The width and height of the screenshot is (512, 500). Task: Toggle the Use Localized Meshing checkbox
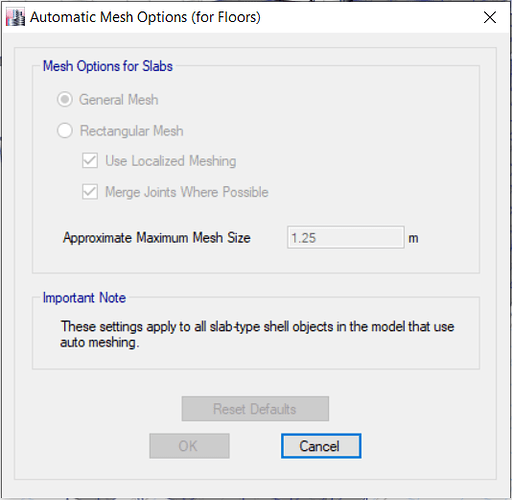(90, 161)
